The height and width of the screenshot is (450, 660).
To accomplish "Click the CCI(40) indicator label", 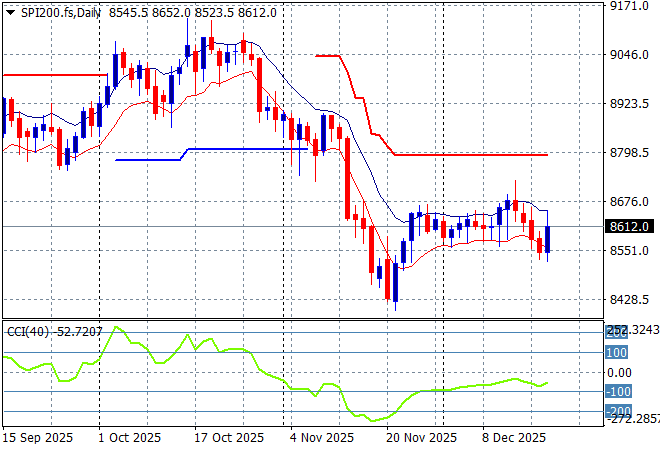I will point(27,331).
